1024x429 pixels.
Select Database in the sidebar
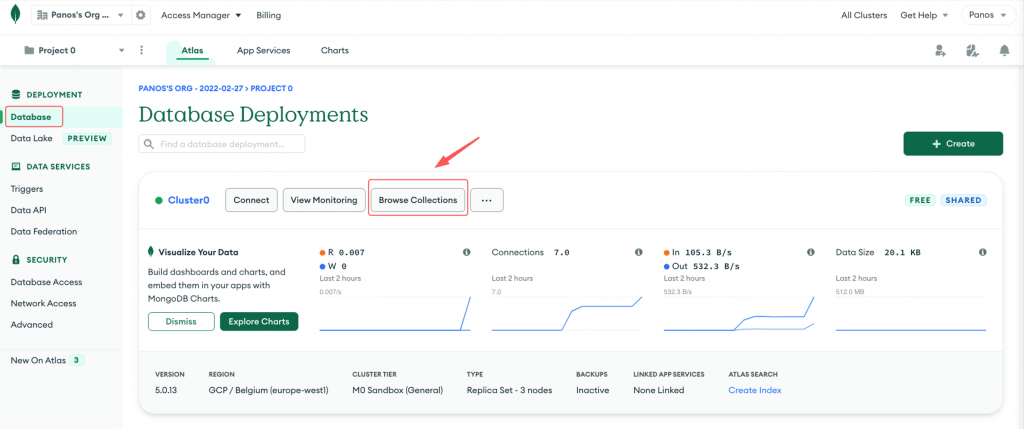coord(31,117)
